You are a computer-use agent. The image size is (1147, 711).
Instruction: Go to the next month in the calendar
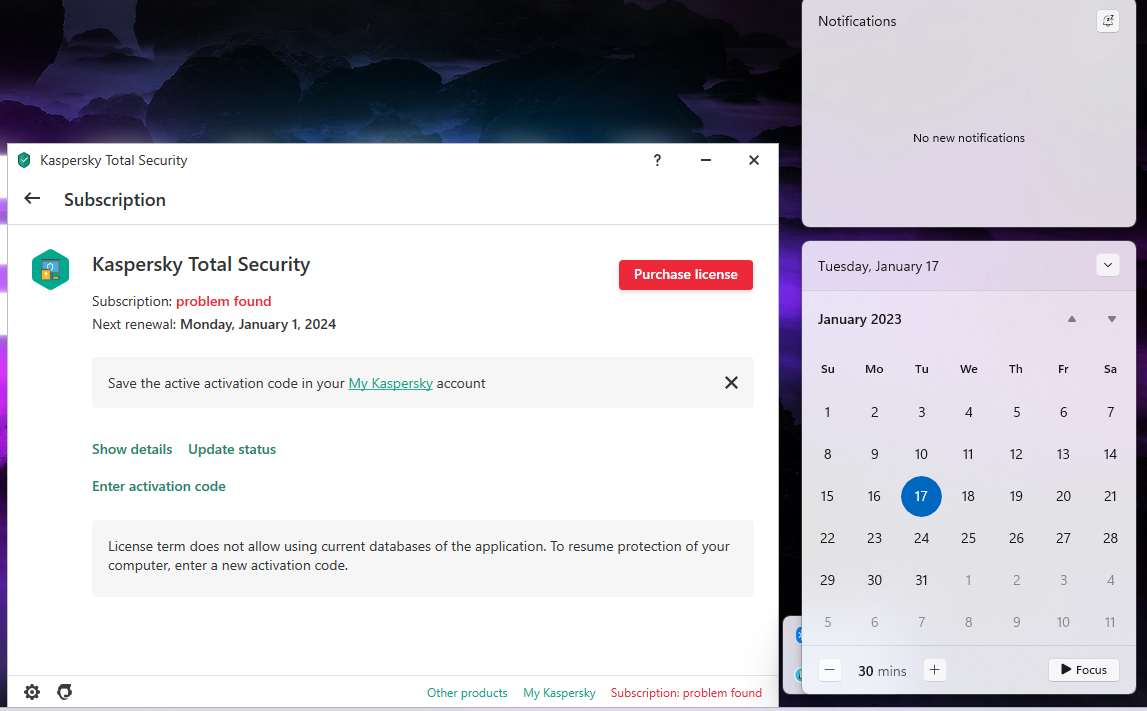tap(1112, 319)
